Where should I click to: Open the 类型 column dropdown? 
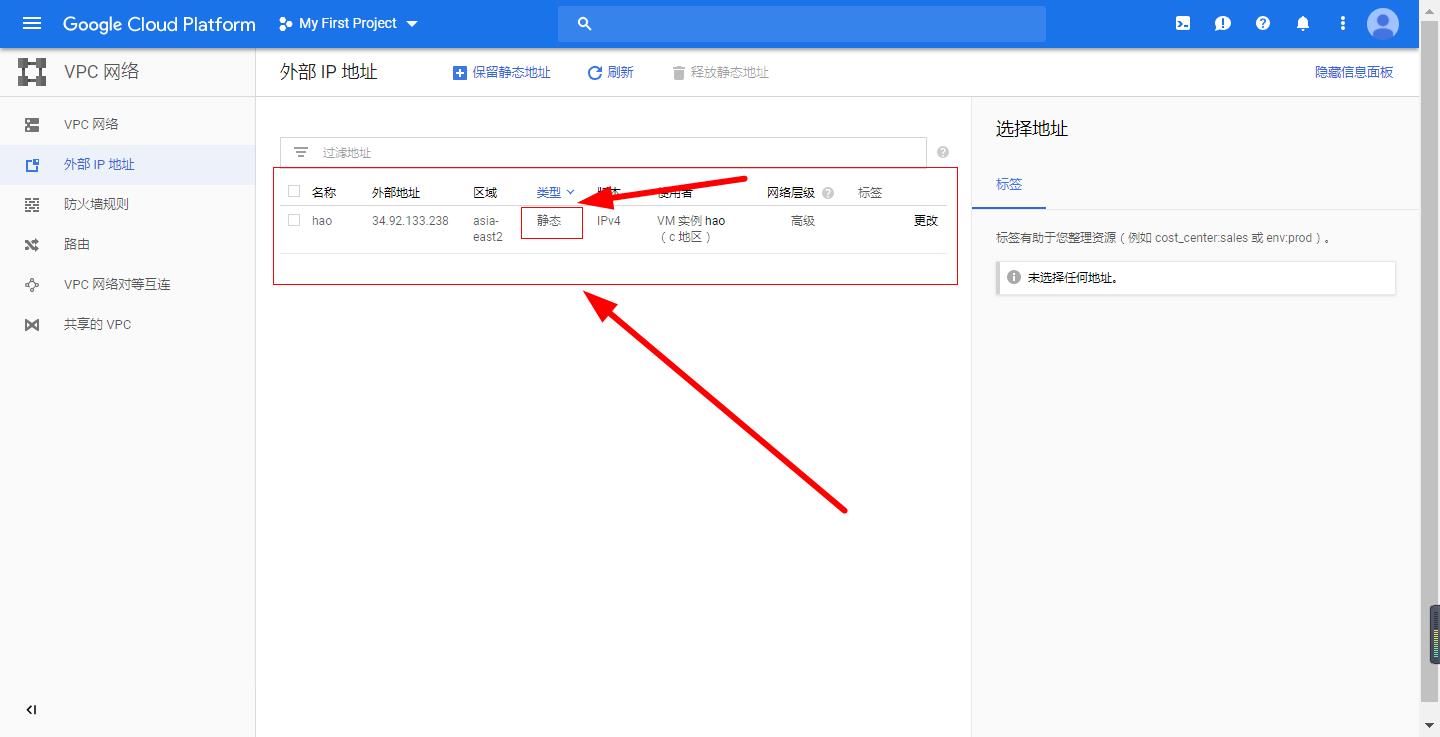click(x=553, y=191)
